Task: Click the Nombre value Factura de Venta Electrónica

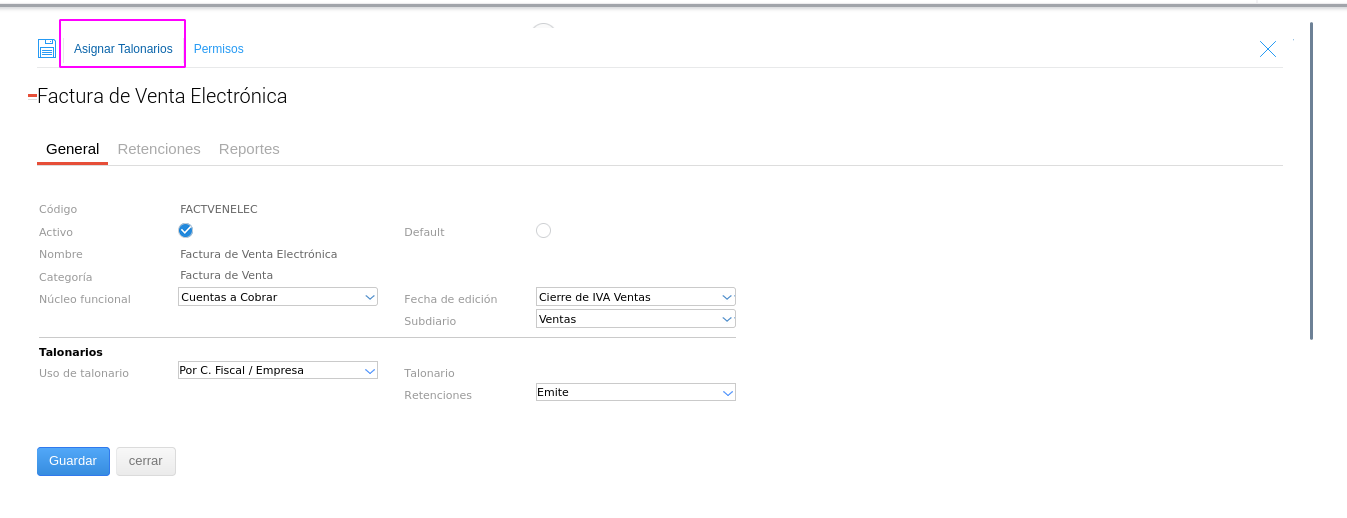Action: click(x=258, y=254)
